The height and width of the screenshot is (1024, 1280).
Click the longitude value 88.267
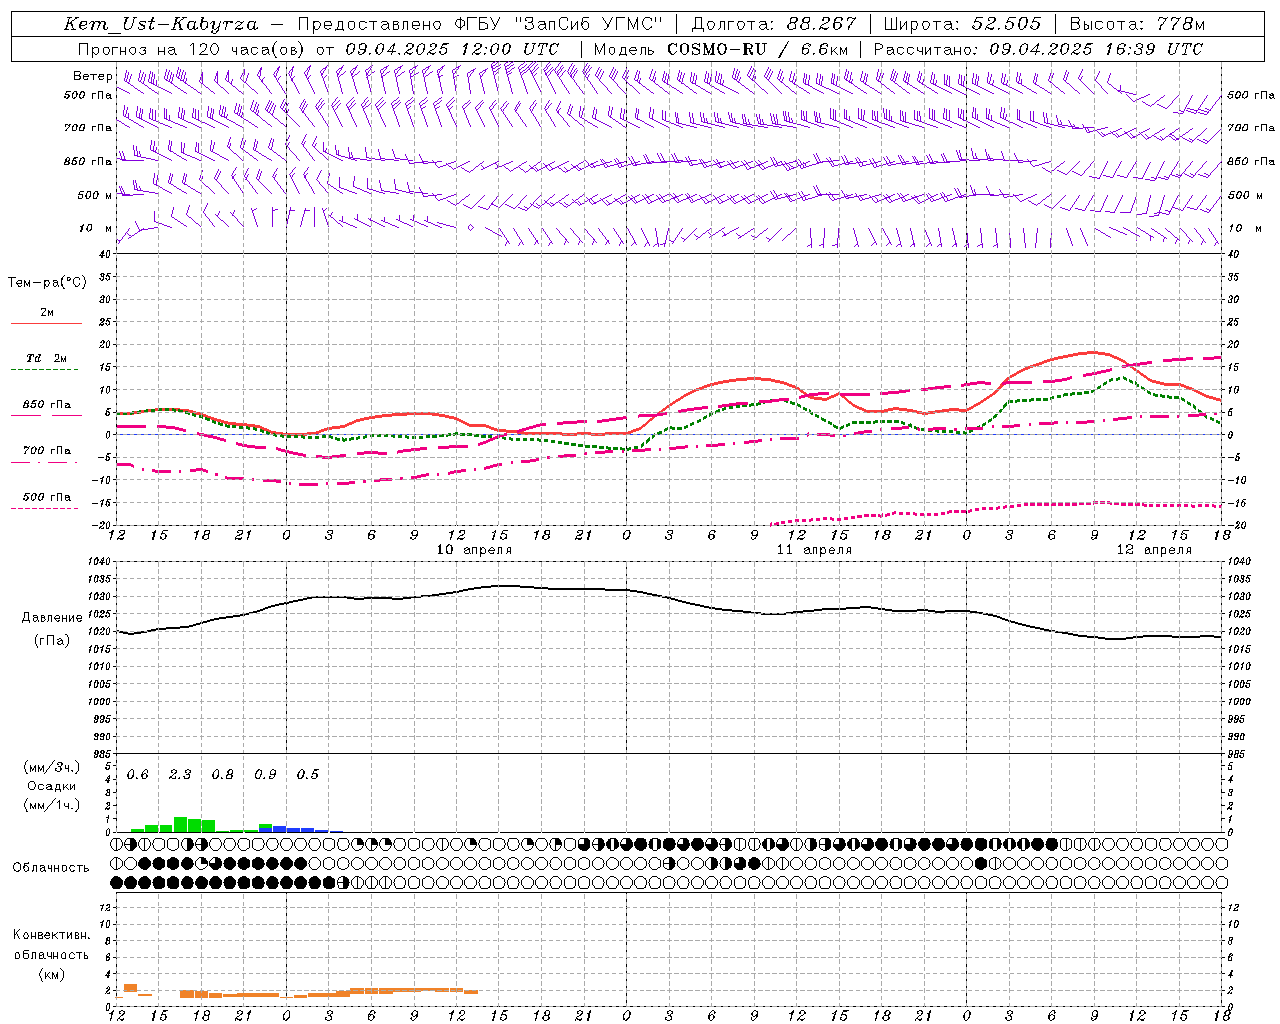[x=821, y=24]
